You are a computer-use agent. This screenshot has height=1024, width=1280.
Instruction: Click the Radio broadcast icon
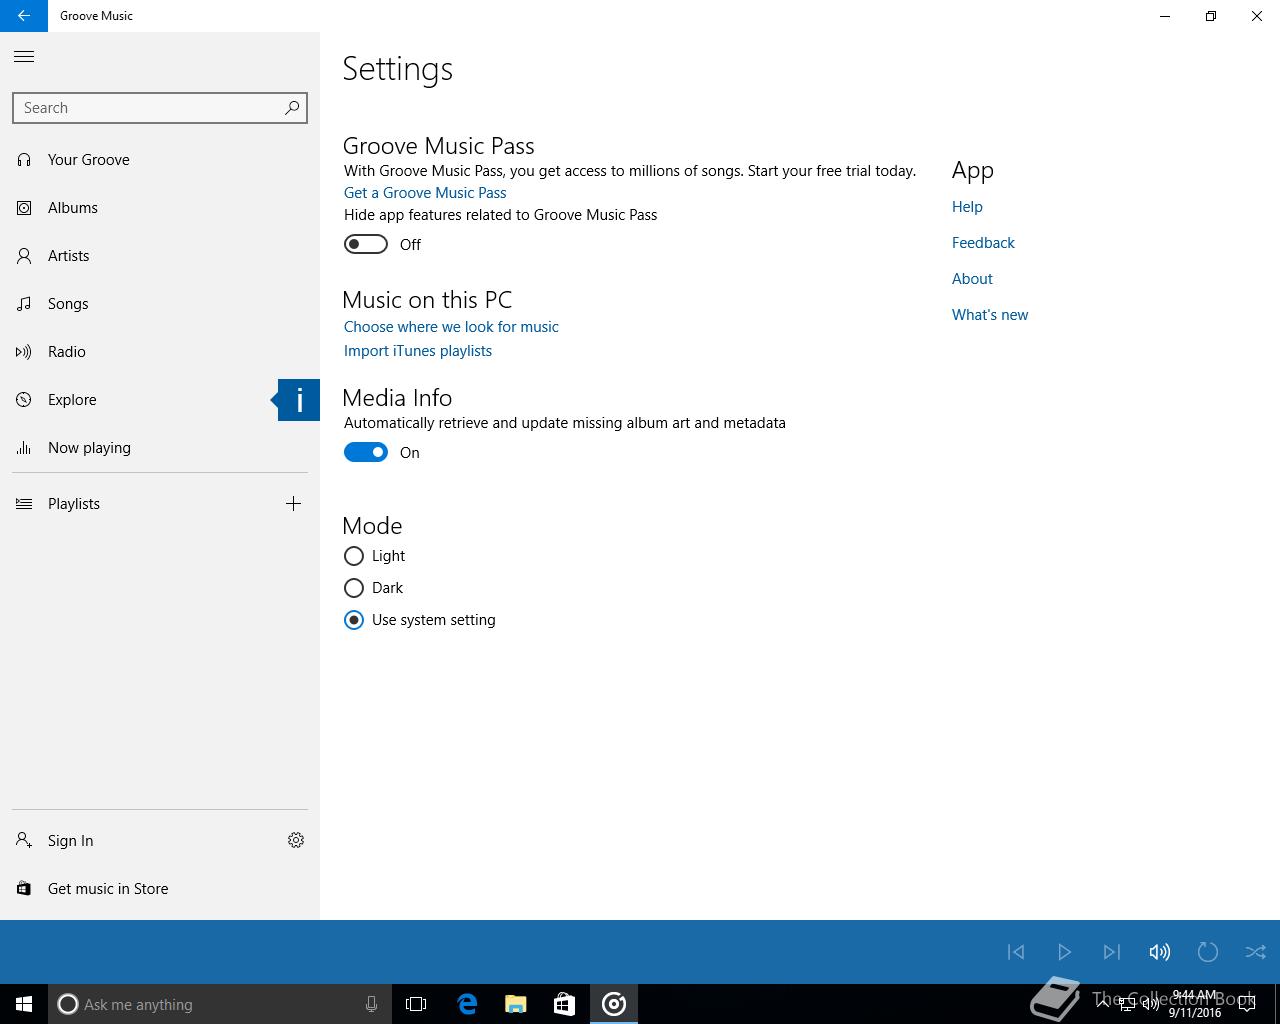[x=24, y=352]
